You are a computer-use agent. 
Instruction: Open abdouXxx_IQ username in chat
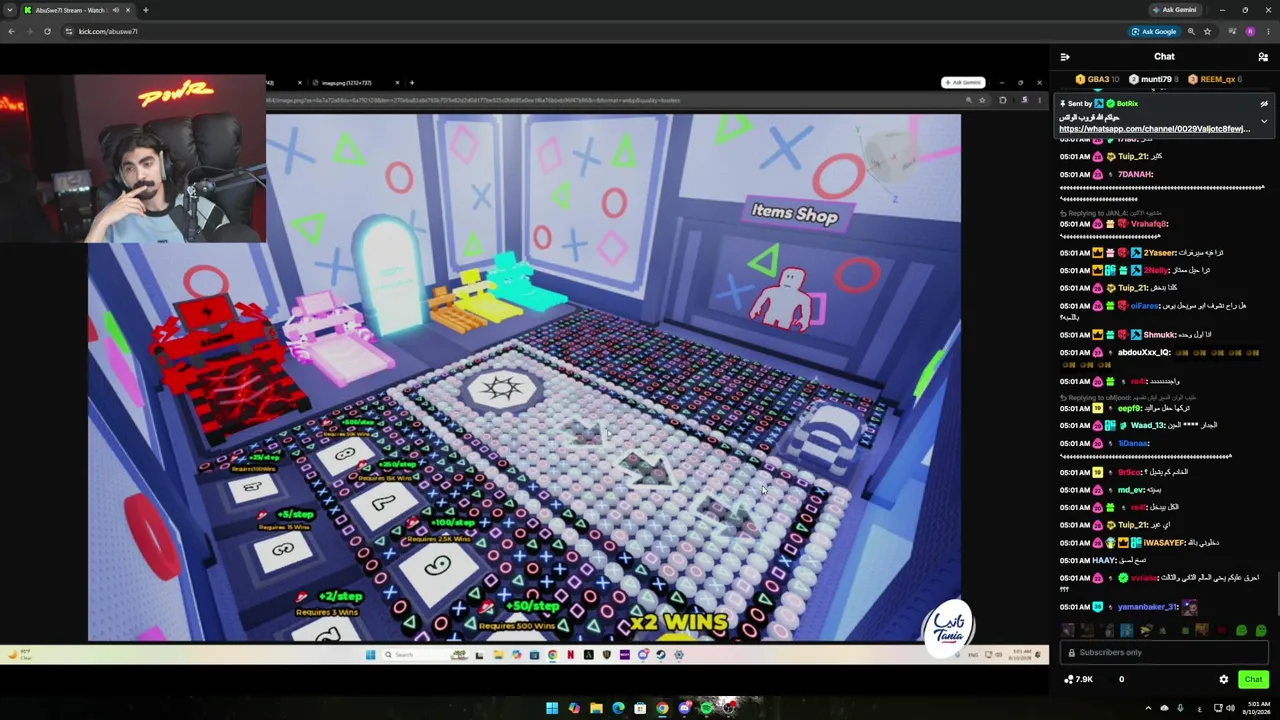tap(1142, 353)
